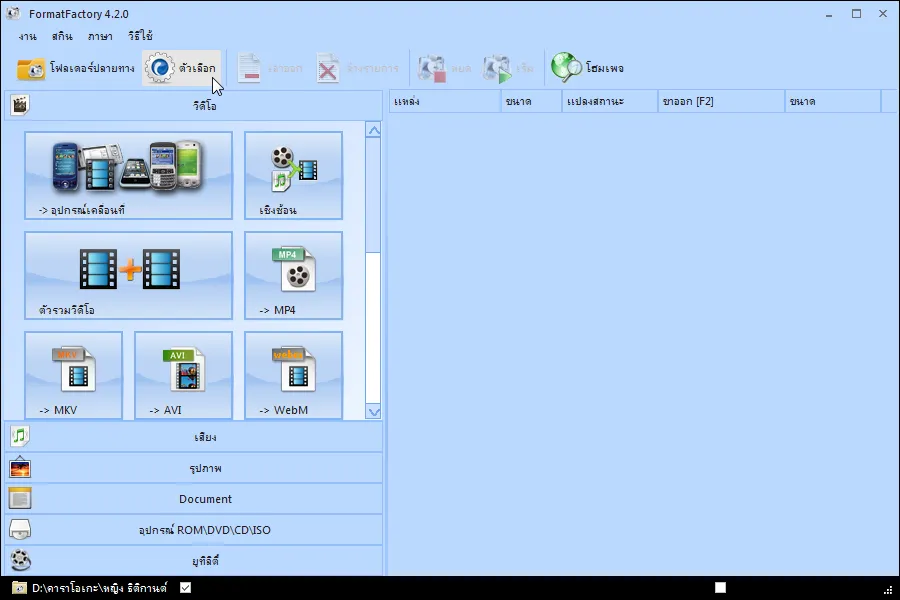Minimize the FormatFactory window
Image resolution: width=900 pixels, height=600 pixels.
pos(829,14)
